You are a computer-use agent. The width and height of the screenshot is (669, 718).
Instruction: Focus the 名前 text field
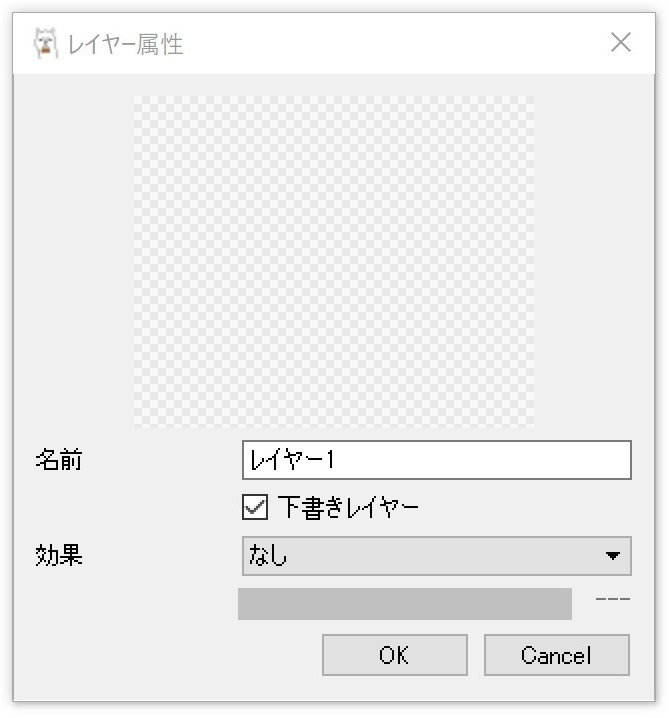click(436, 460)
